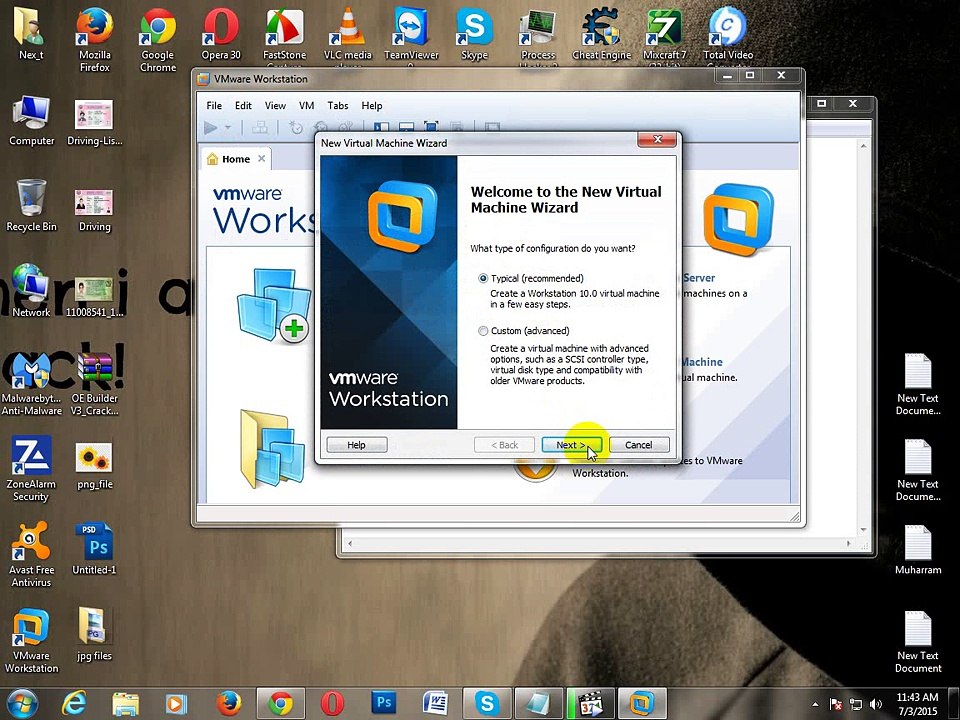Open the File menu in VMware Workstation

point(214,105)
